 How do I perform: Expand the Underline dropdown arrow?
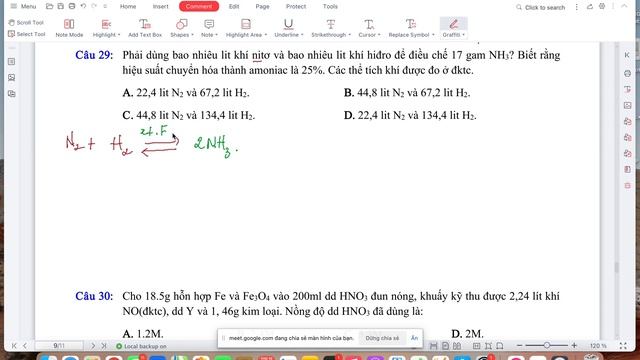pyautogui.click(x=302, y=35)
